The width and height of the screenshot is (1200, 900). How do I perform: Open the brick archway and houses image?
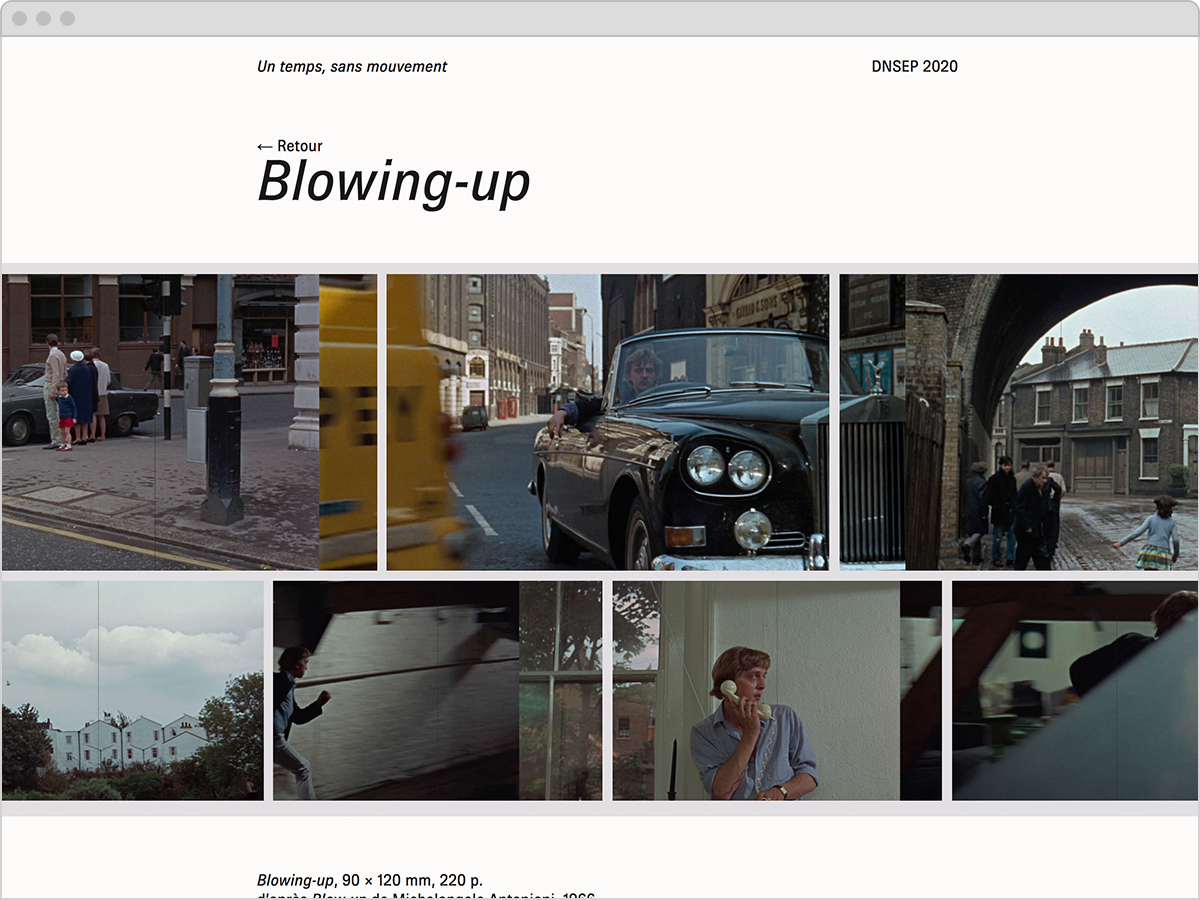(1019, 422)
